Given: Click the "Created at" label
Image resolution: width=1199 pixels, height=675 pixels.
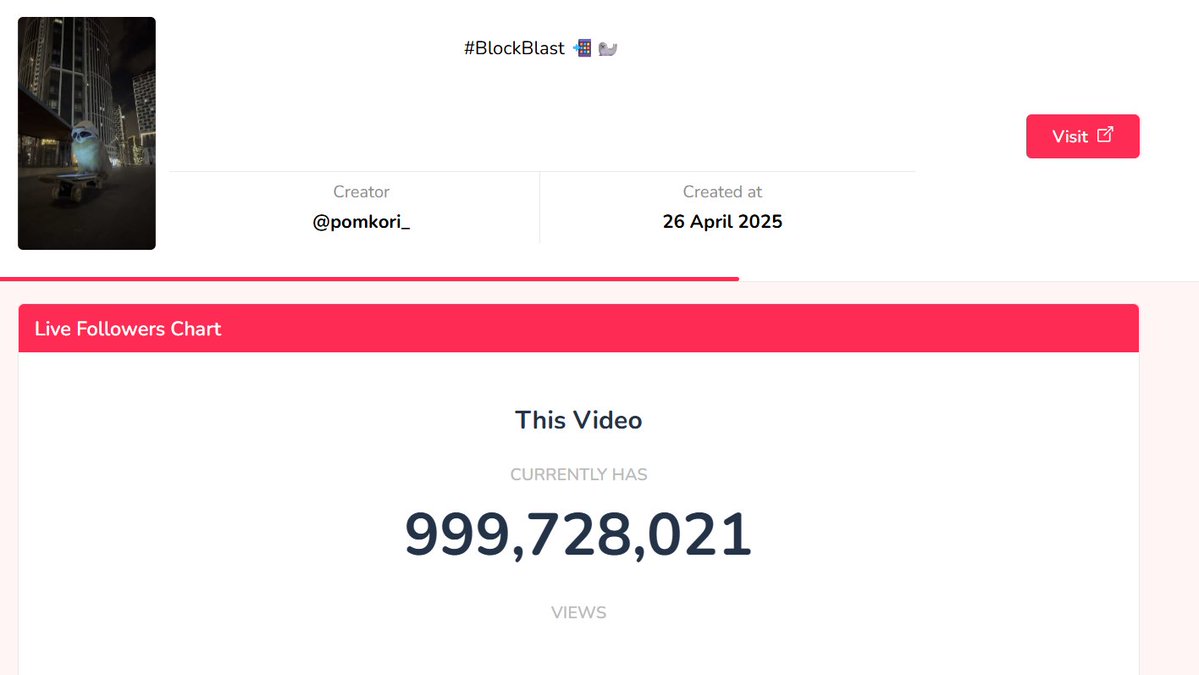Looking at the screenshot, I should click(722, 192).
